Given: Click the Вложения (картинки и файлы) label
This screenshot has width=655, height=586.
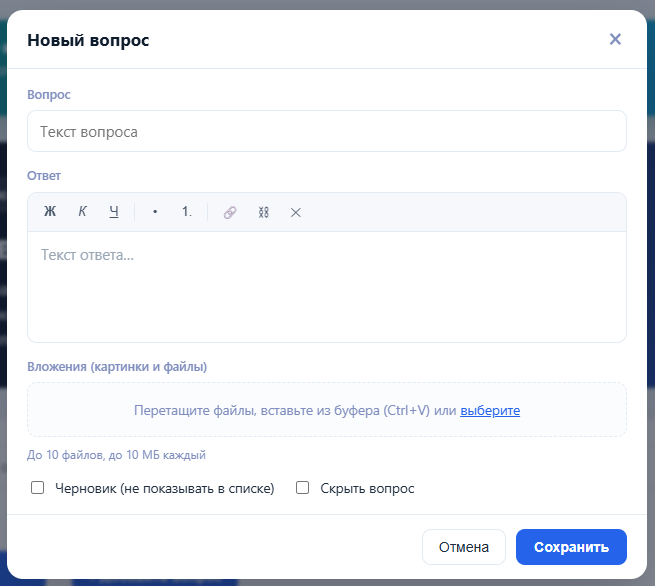Looking at the screenshot, I should pyautogui.click(x=117, y=367).
